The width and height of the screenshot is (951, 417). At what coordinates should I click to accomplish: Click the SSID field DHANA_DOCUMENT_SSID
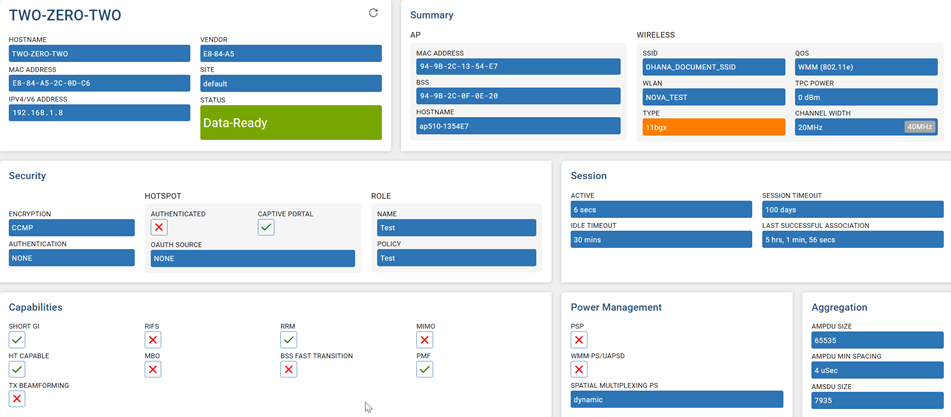pyautogui.click(x=714, y=67)
